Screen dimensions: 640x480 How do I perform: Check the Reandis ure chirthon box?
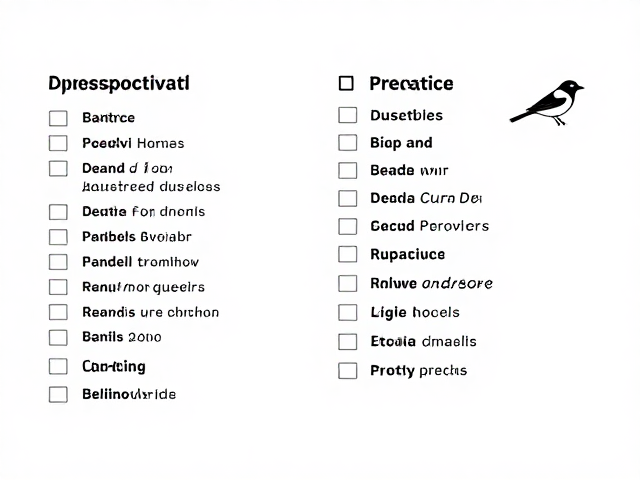click(x=58, y=312)
